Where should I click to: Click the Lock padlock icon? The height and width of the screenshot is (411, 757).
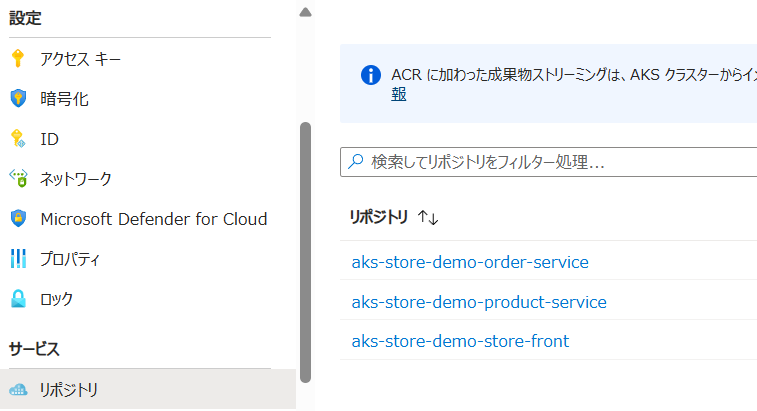click(x=18, y=298)
